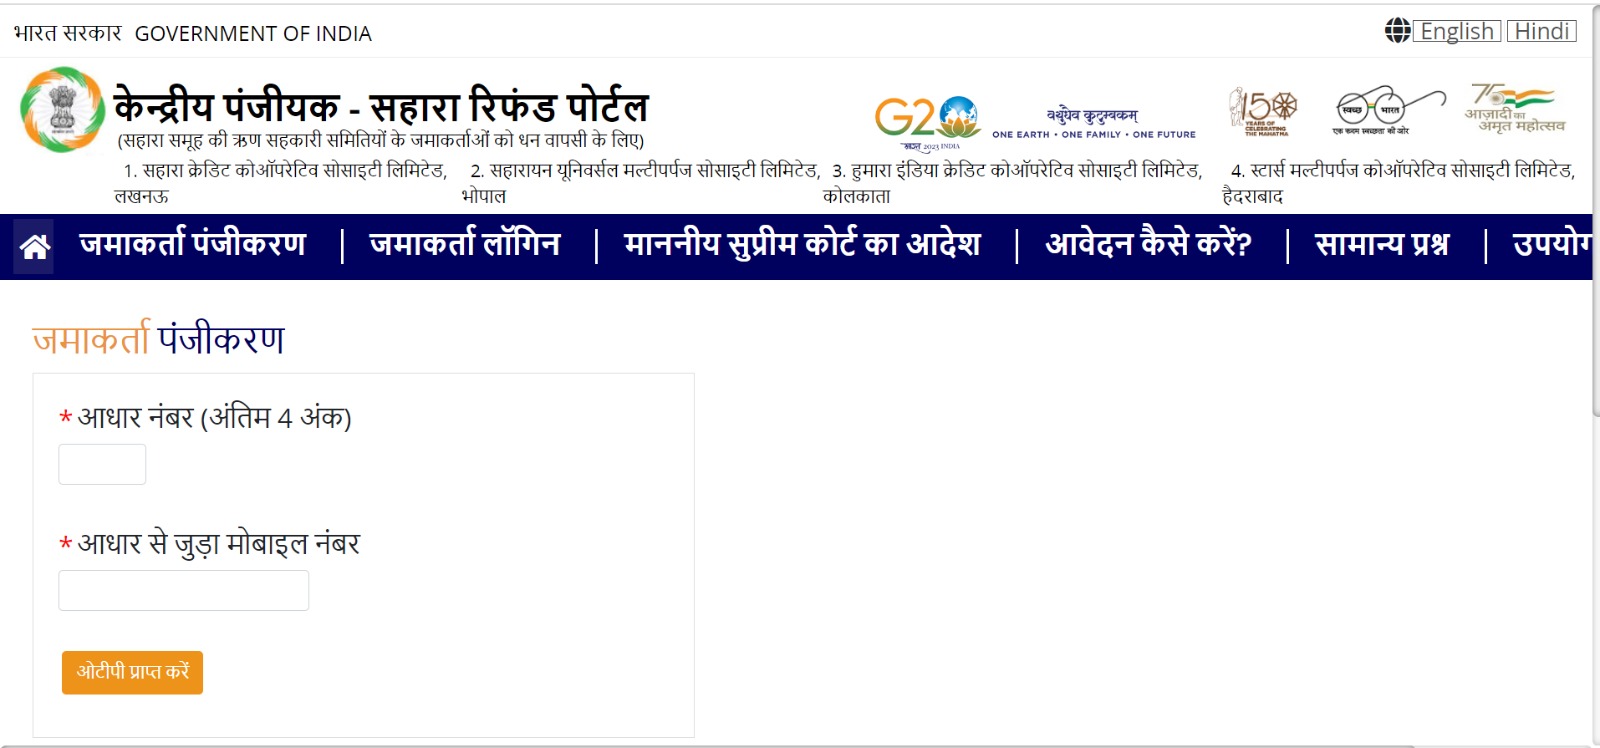Click the Vasudhaiva Kutumbakam One Earth banner

pos(1093,122)
